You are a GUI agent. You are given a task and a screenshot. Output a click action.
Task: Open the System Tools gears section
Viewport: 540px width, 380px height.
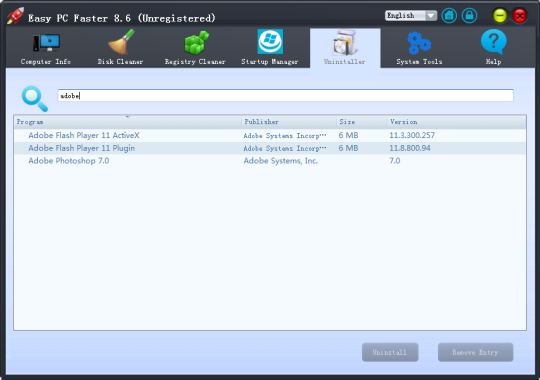click(419, 48)
